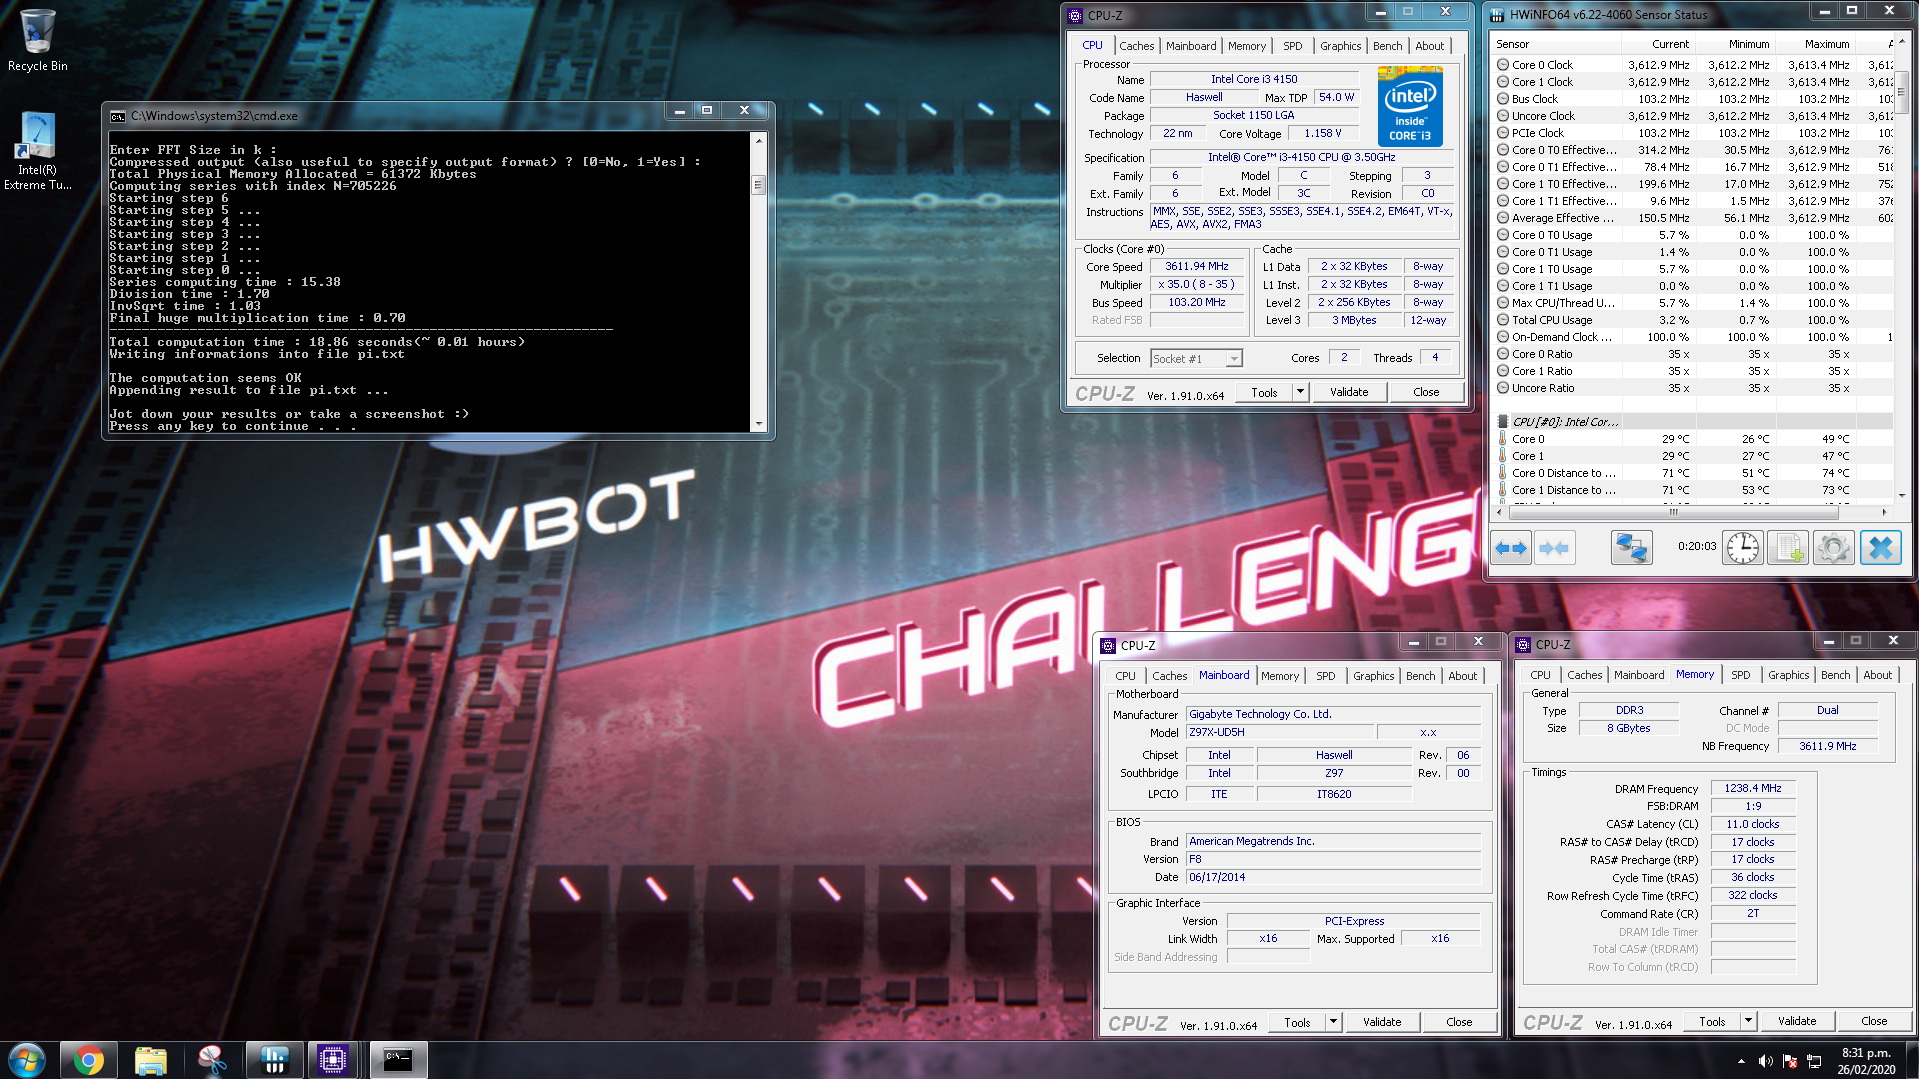The height and width of the screenshot is (1079, 1919).
Task: Open the volume speaker tray icon
Action: [1765, 1061]
